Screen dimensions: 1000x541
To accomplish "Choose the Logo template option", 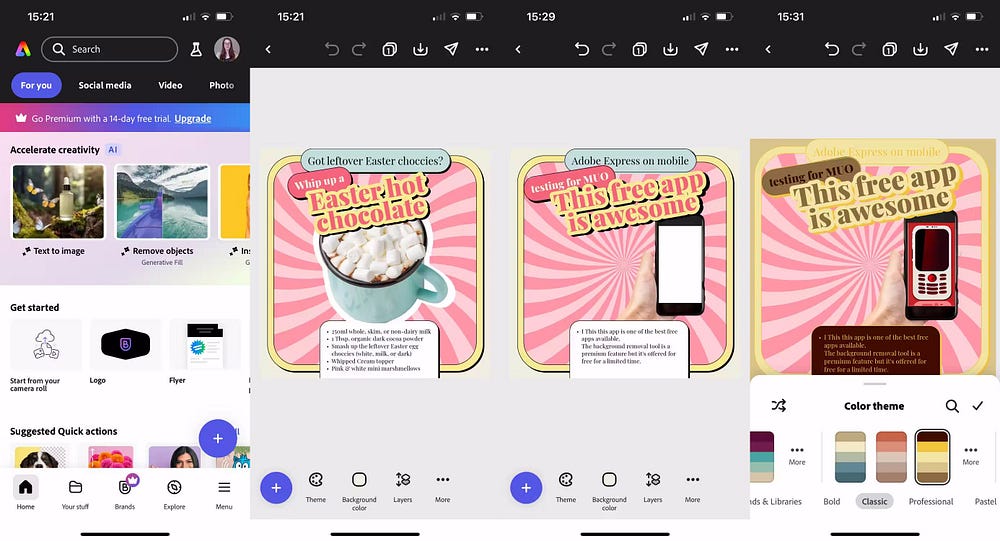I will coord(125,352).
